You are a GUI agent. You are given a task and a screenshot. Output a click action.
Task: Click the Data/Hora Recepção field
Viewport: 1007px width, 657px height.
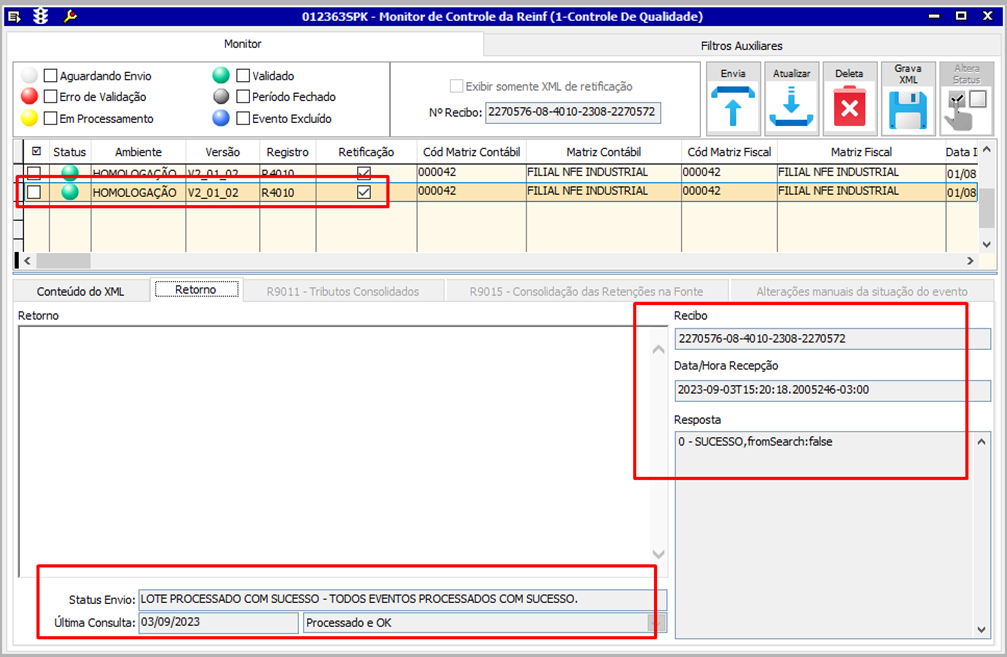coord(832,390)
